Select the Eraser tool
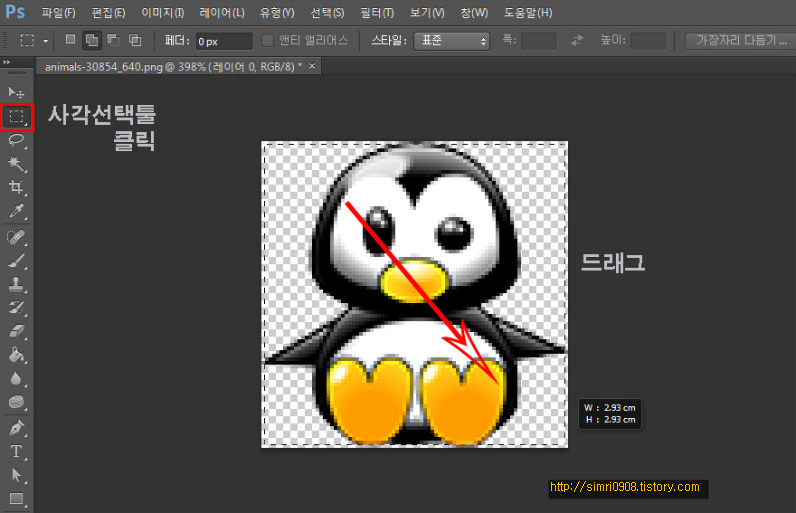This screenshot has height=513, width=796. pos(16,331)
